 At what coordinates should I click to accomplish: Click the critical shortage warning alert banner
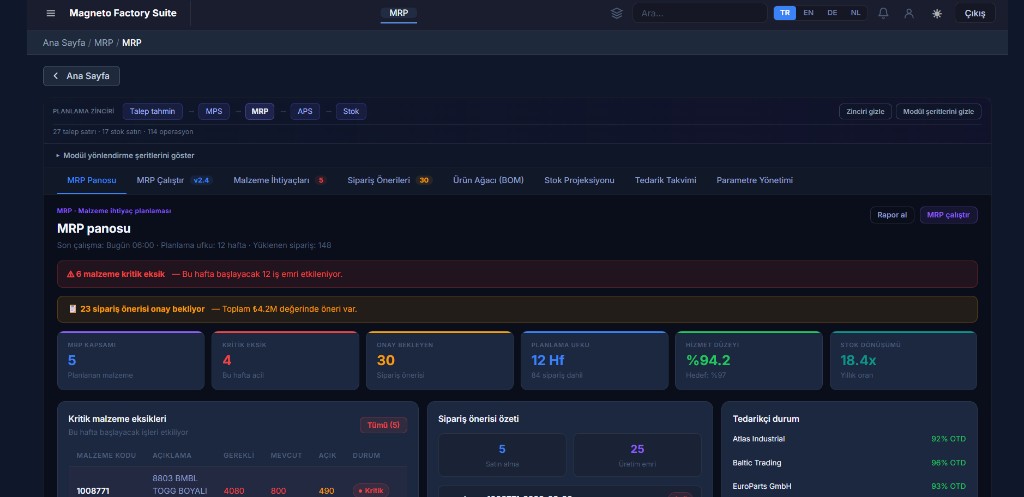[x=517, y=274]
